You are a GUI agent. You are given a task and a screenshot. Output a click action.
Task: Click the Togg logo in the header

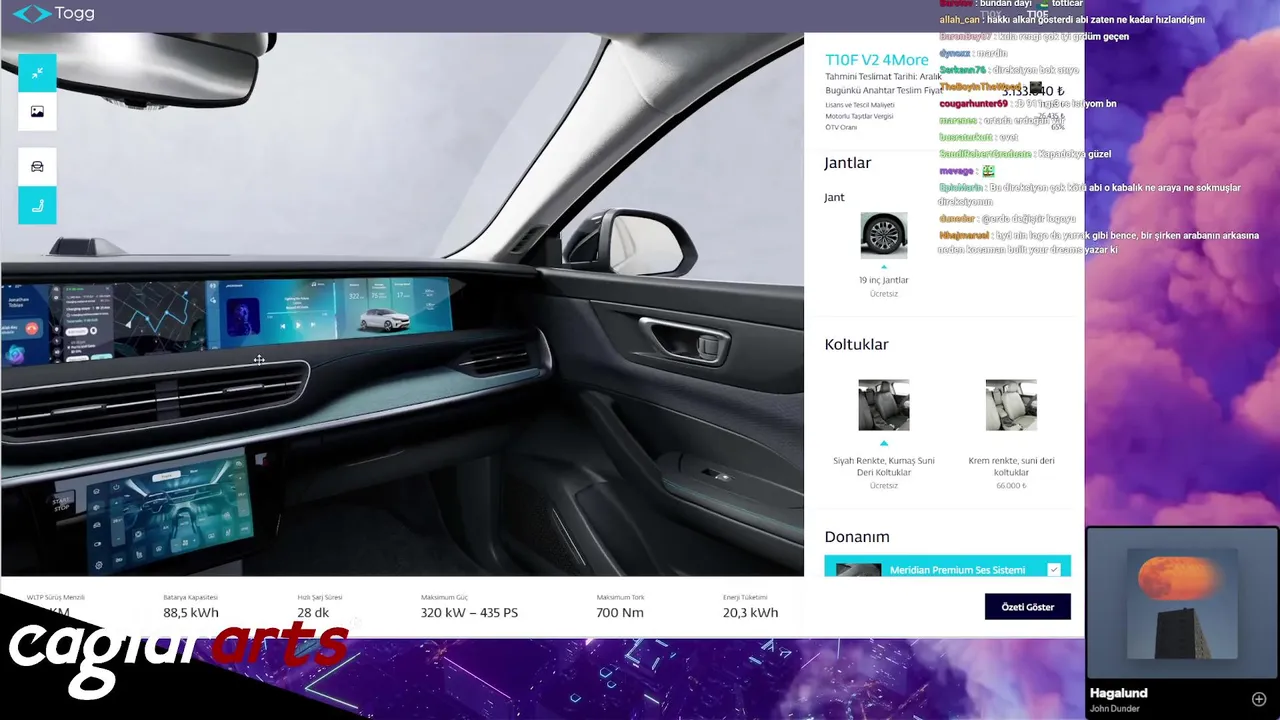[x=53, y=14]
